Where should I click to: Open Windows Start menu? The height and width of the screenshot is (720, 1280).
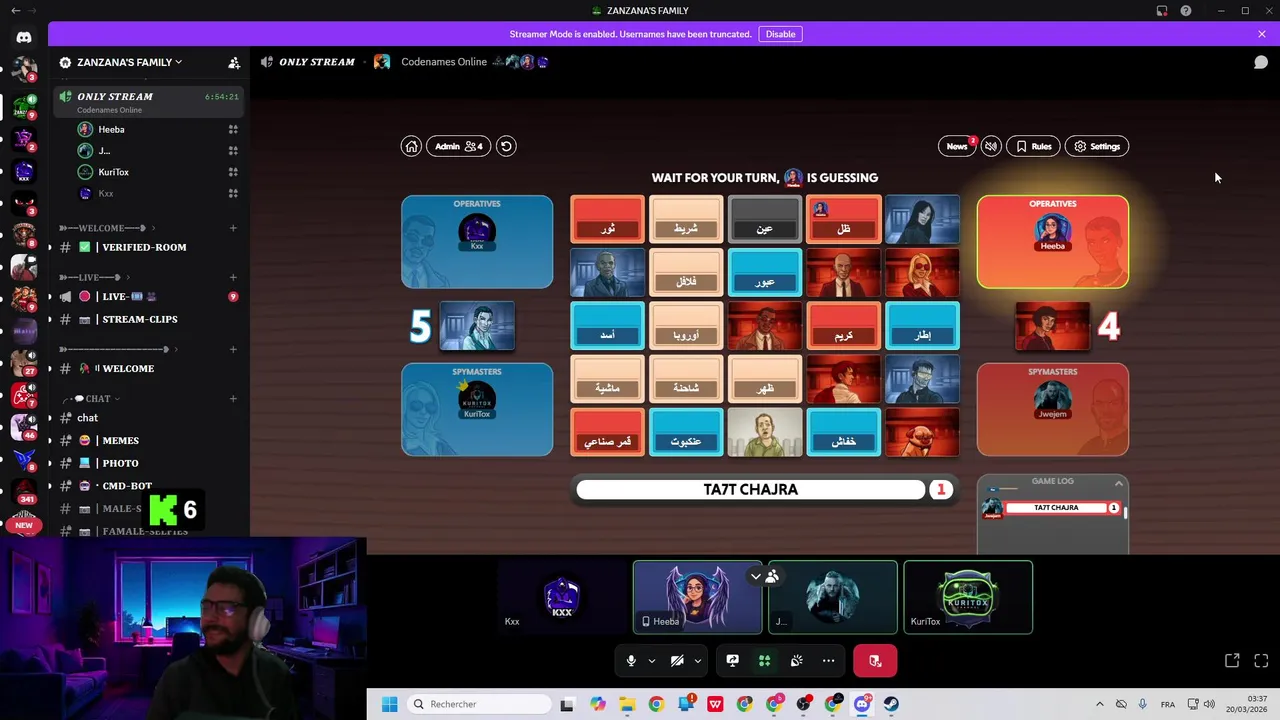coord(389,704)
